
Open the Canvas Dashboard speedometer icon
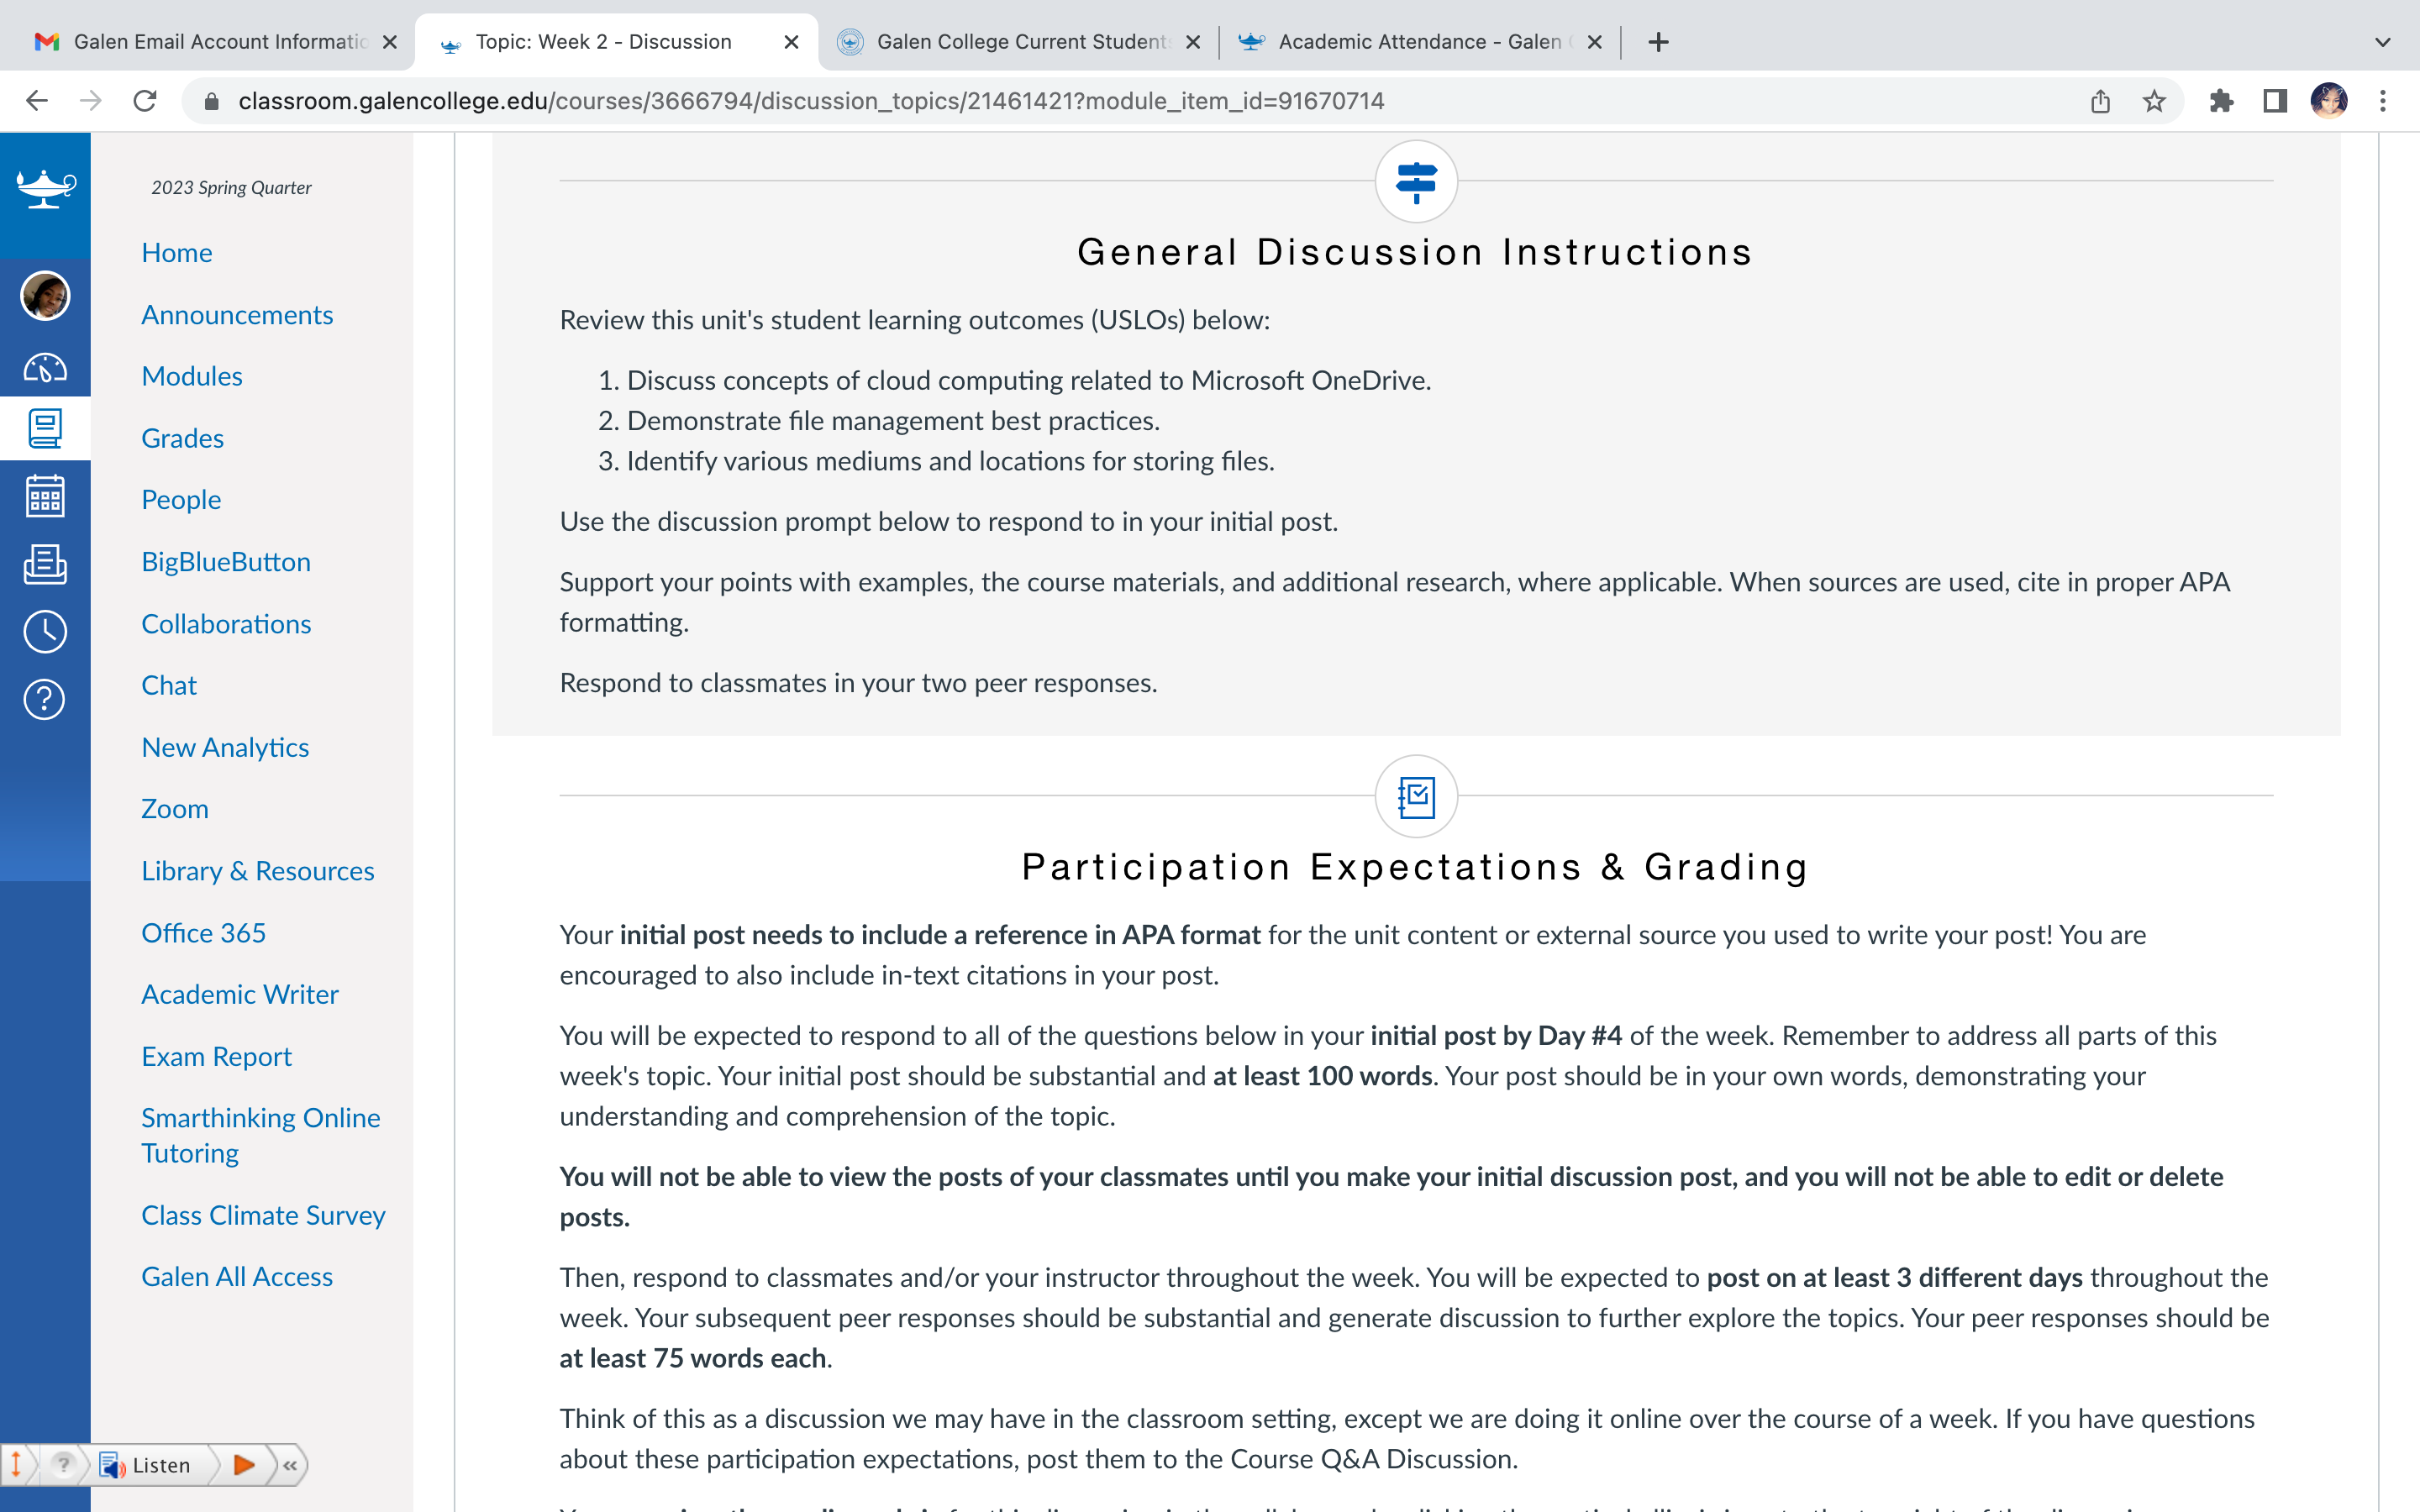point(45,367)
